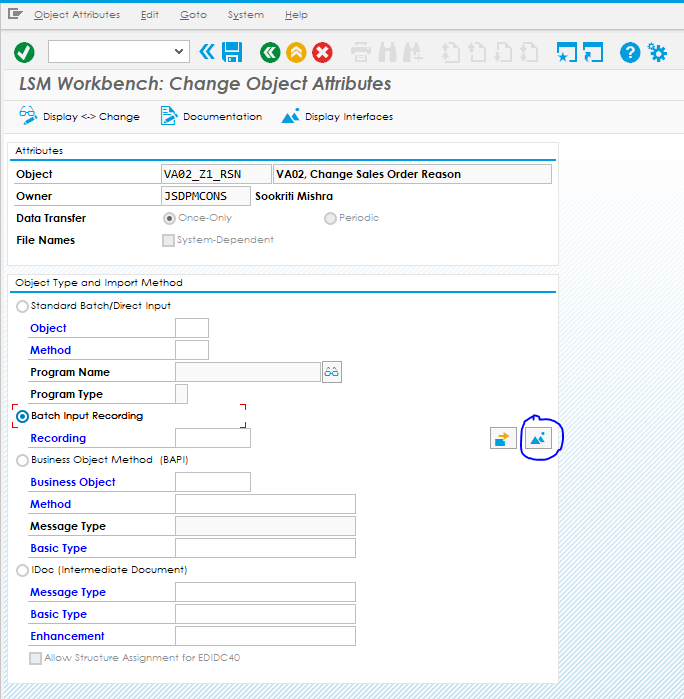Select Business Object Method (BAPI) option

click(23, 460)
